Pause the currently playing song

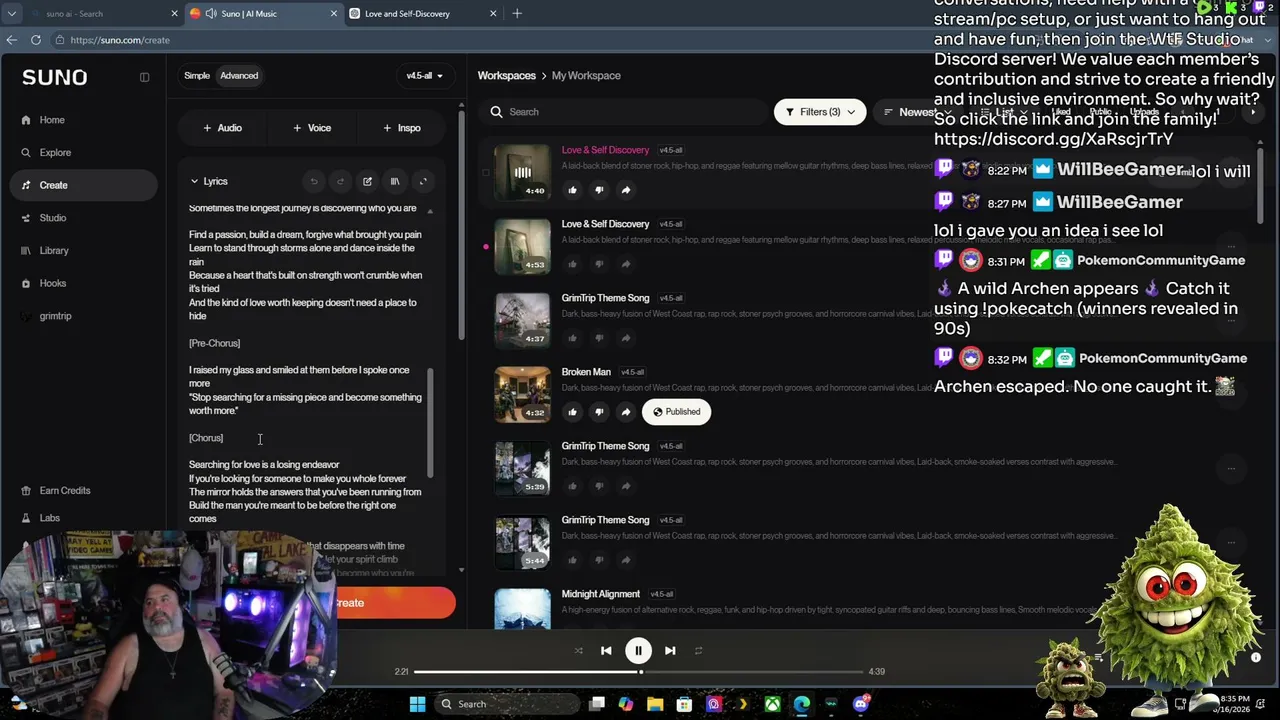638,651
